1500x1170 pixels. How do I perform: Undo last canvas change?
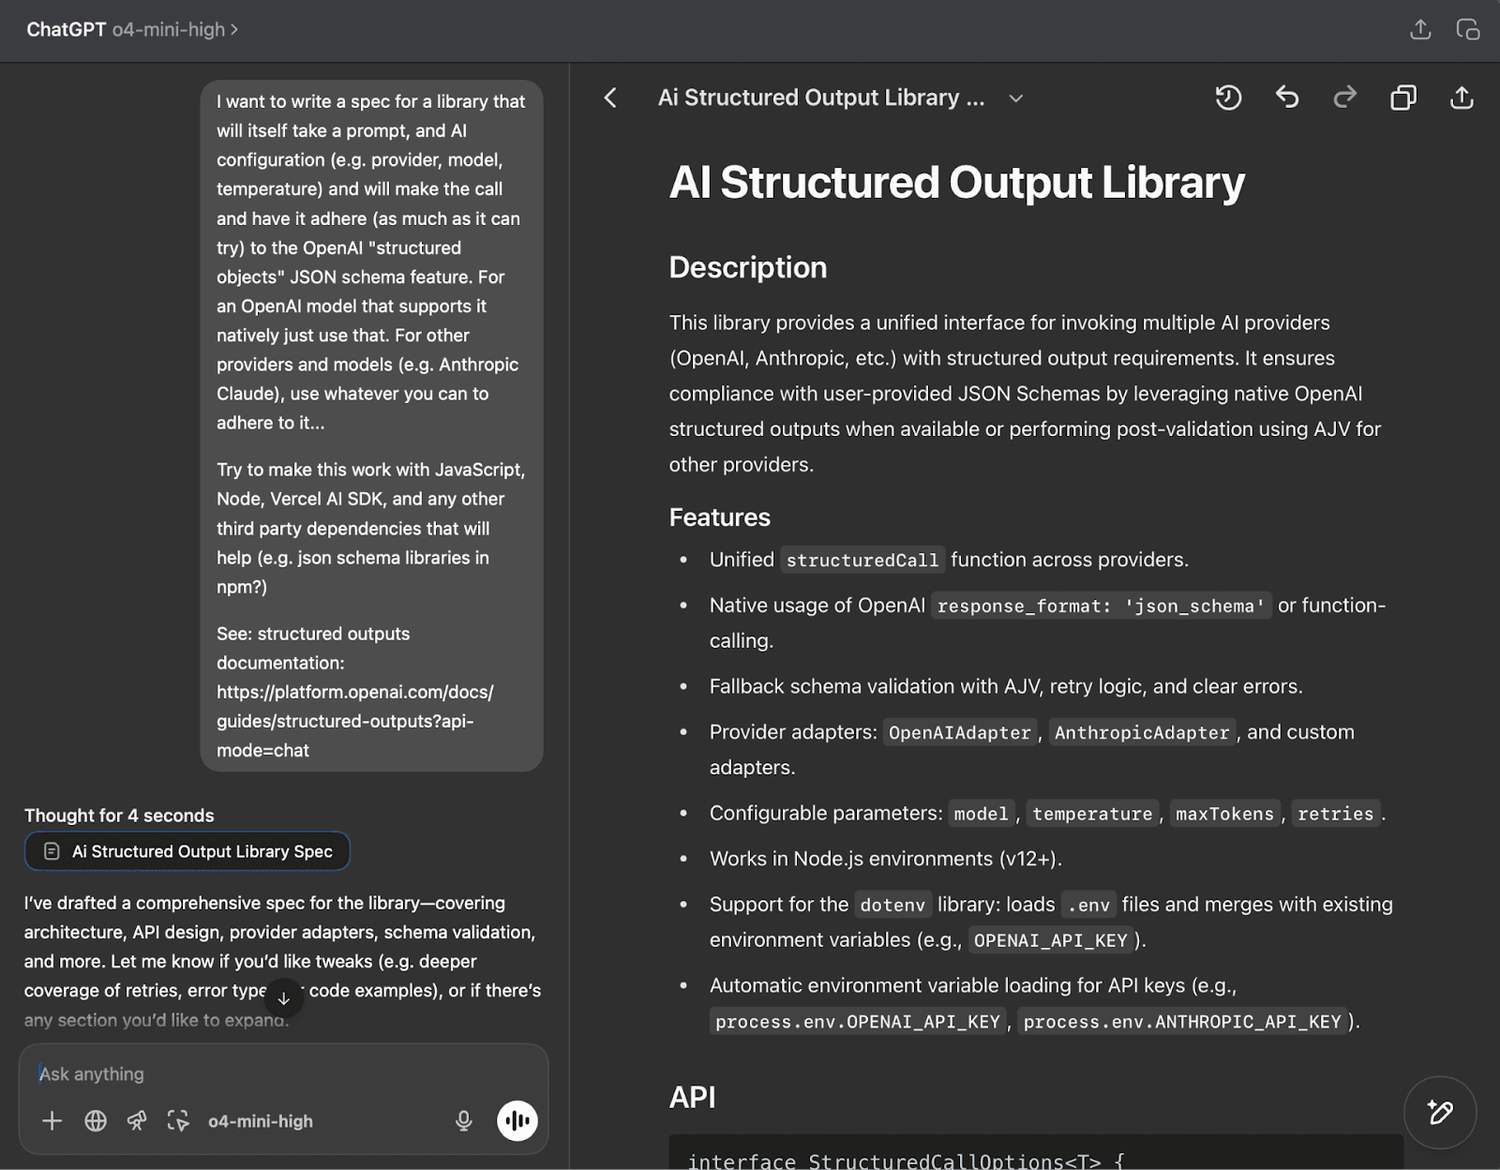(x=1287, y=97)
